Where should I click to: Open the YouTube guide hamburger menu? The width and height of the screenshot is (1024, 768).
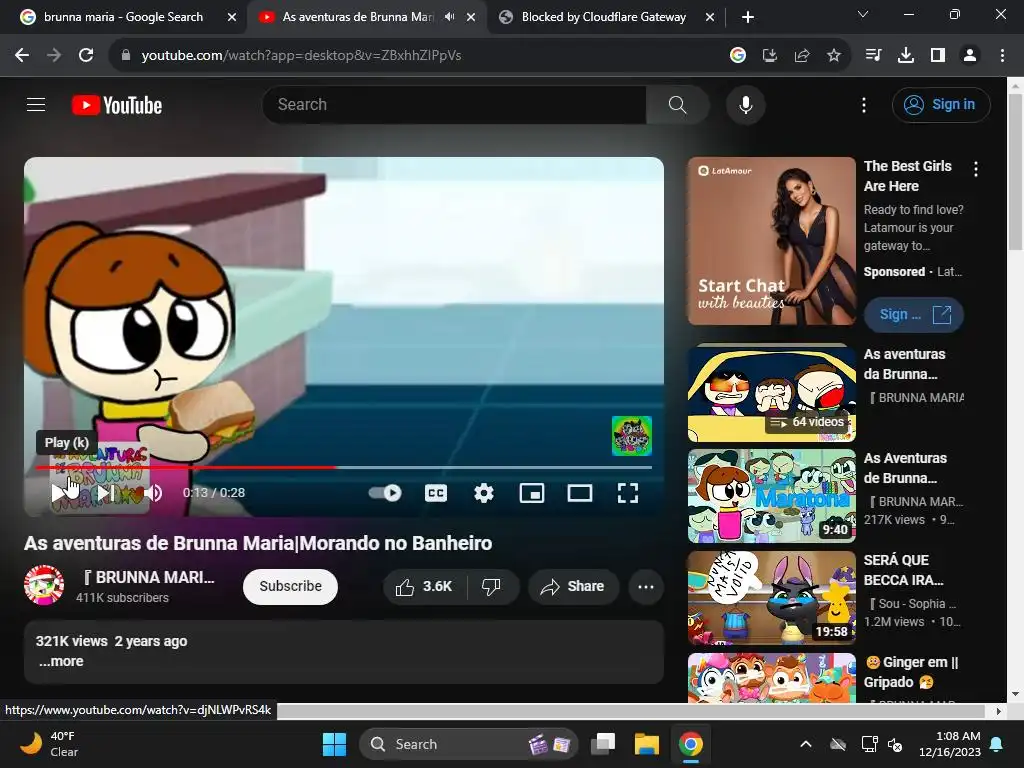36,104
